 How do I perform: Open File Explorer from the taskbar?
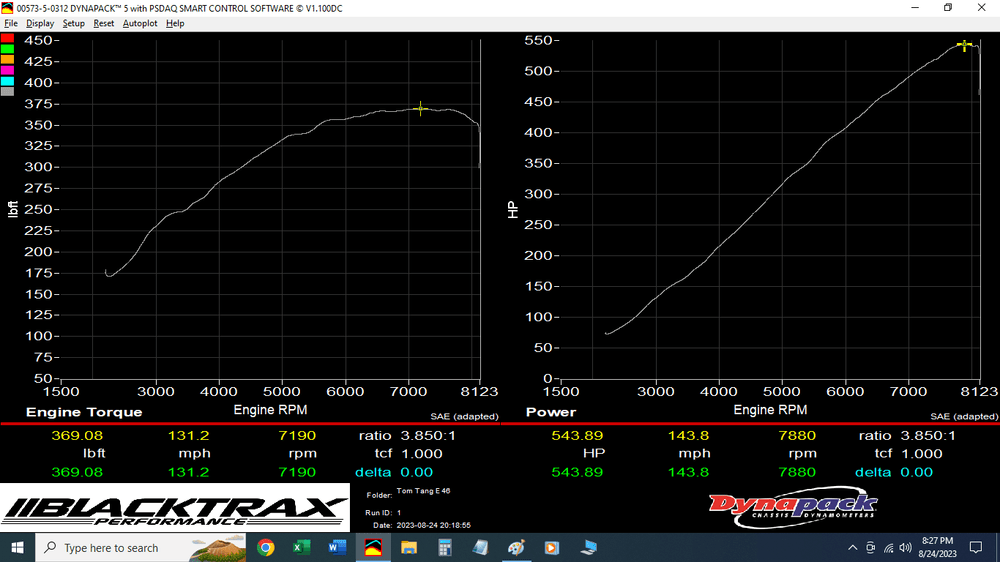[409, 548]
